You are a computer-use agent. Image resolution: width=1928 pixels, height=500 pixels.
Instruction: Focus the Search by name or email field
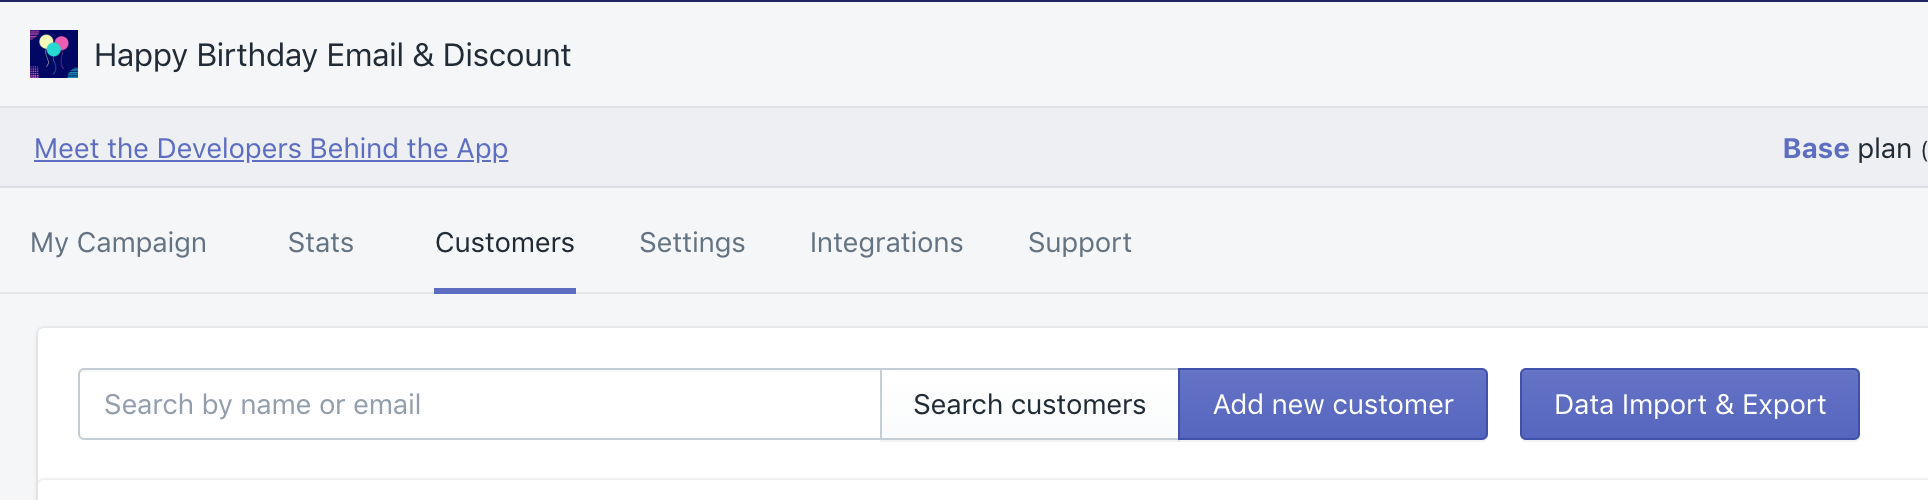(480, 404)
